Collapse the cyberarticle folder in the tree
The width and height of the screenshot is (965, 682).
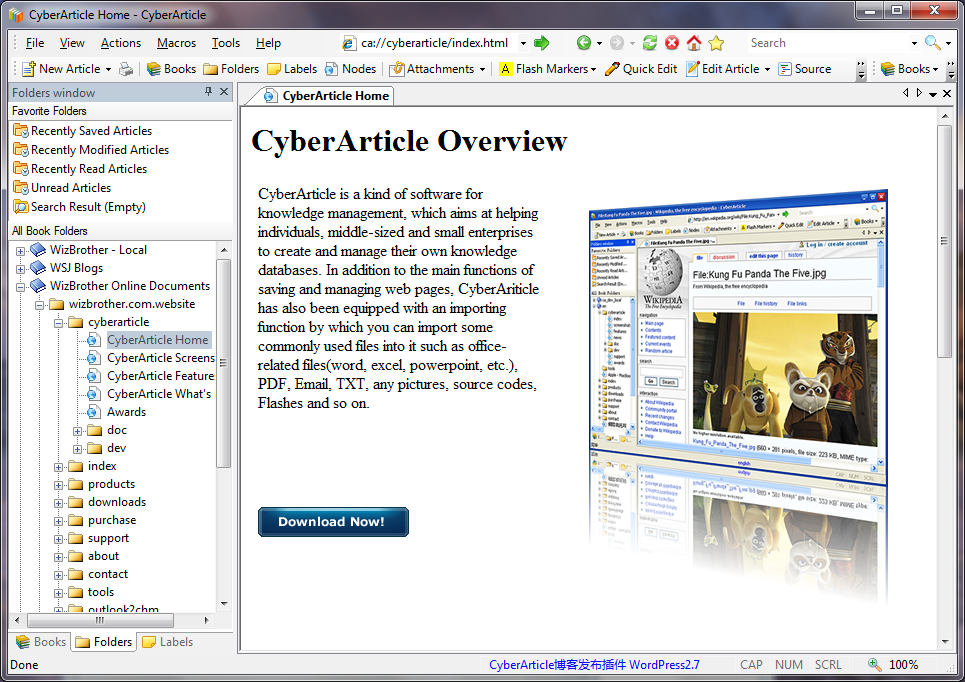pyautogui.click(x=59, y=322)
